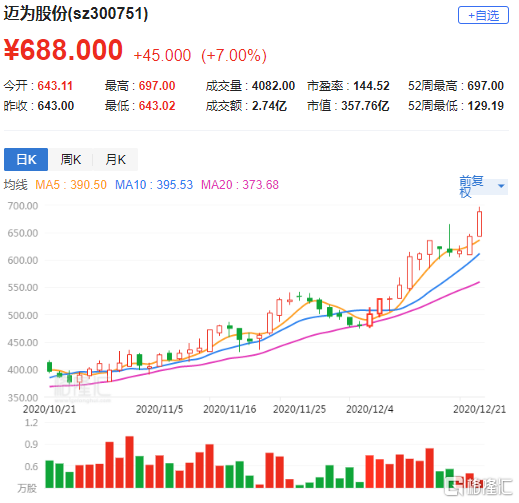The width and height of the screenshot is (519, 503).
Task: Click the 最低 value 643.02
Action: pos(157,106)
